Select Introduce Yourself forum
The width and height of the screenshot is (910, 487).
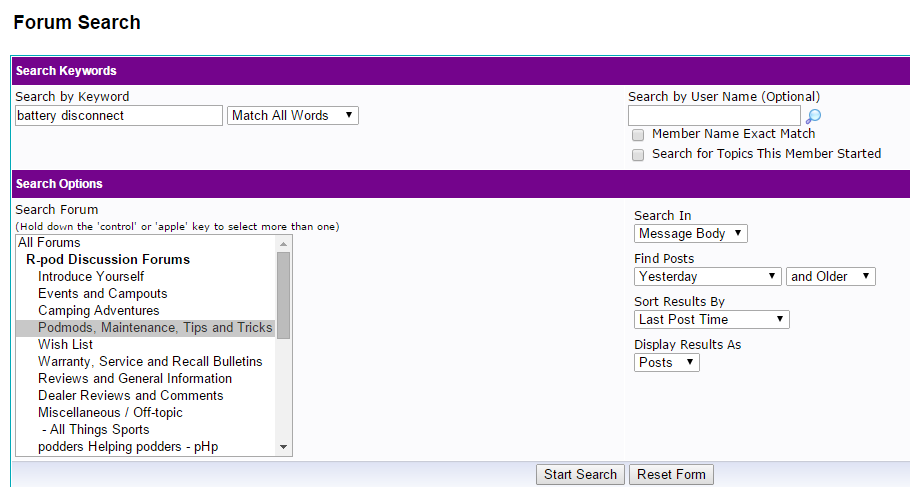pyautogui.click(x=146, y=276)
